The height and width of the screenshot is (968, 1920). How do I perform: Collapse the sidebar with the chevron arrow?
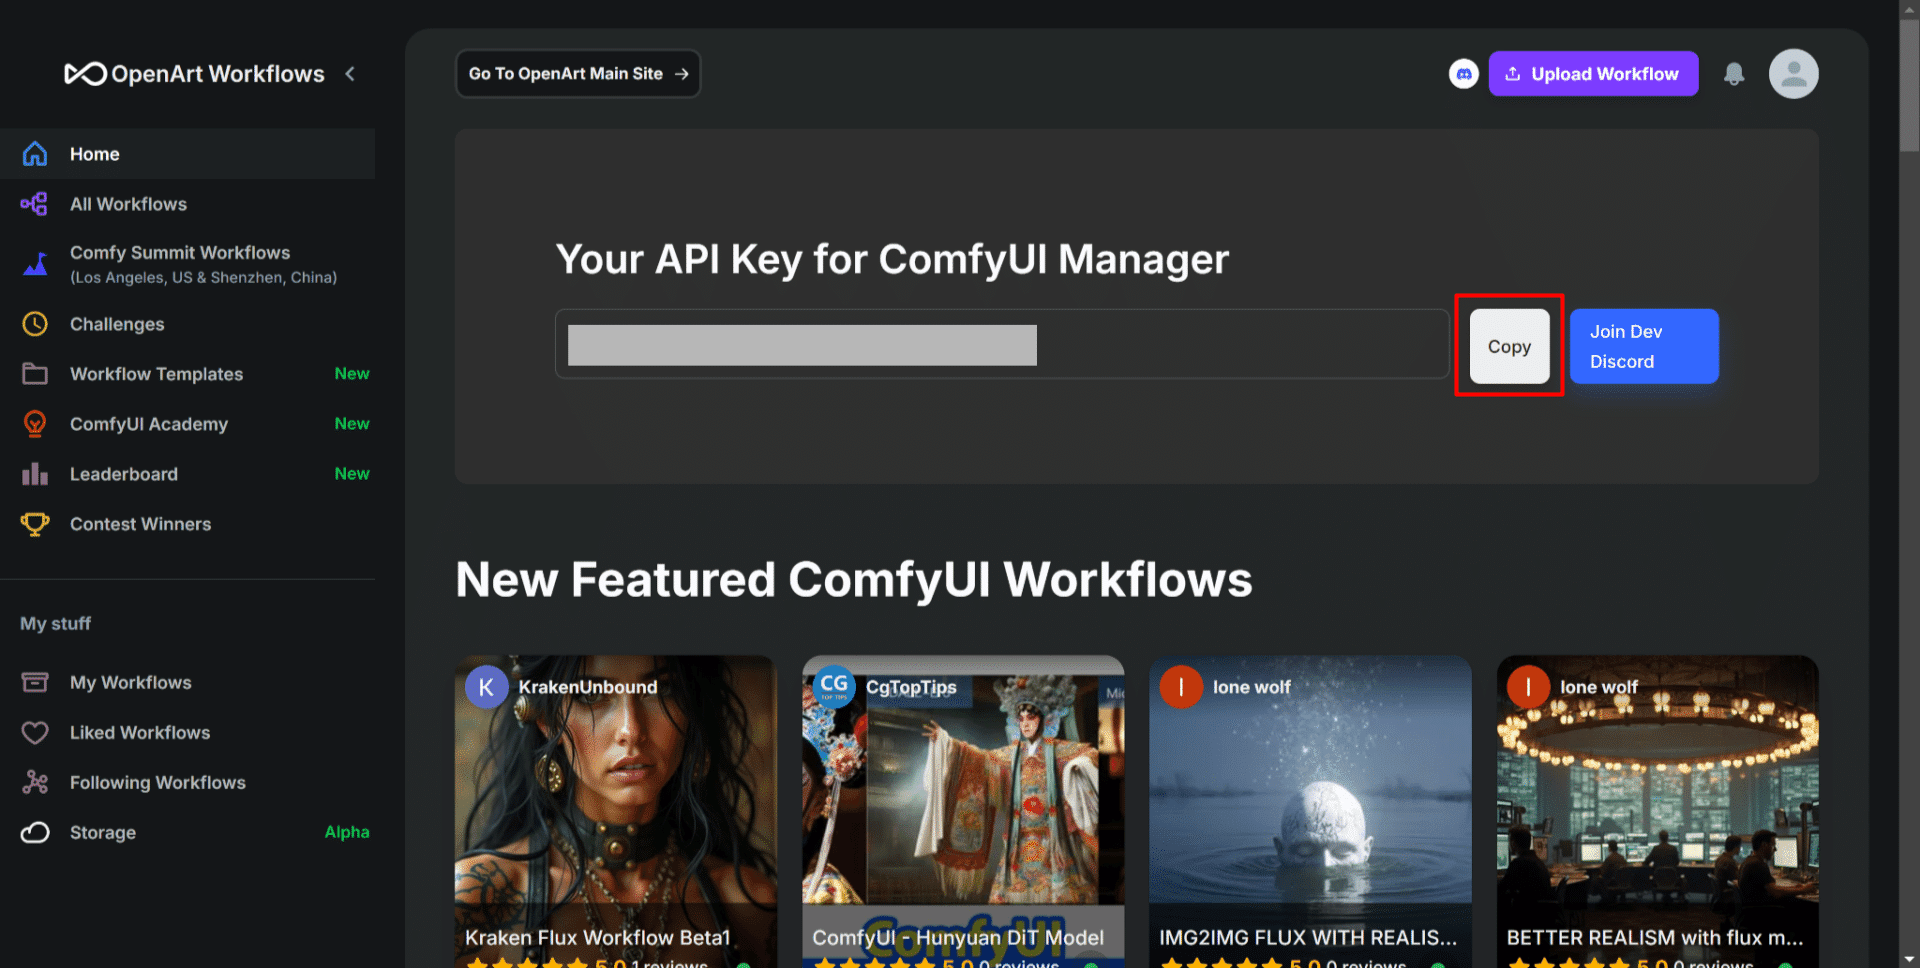coord(350,73)
